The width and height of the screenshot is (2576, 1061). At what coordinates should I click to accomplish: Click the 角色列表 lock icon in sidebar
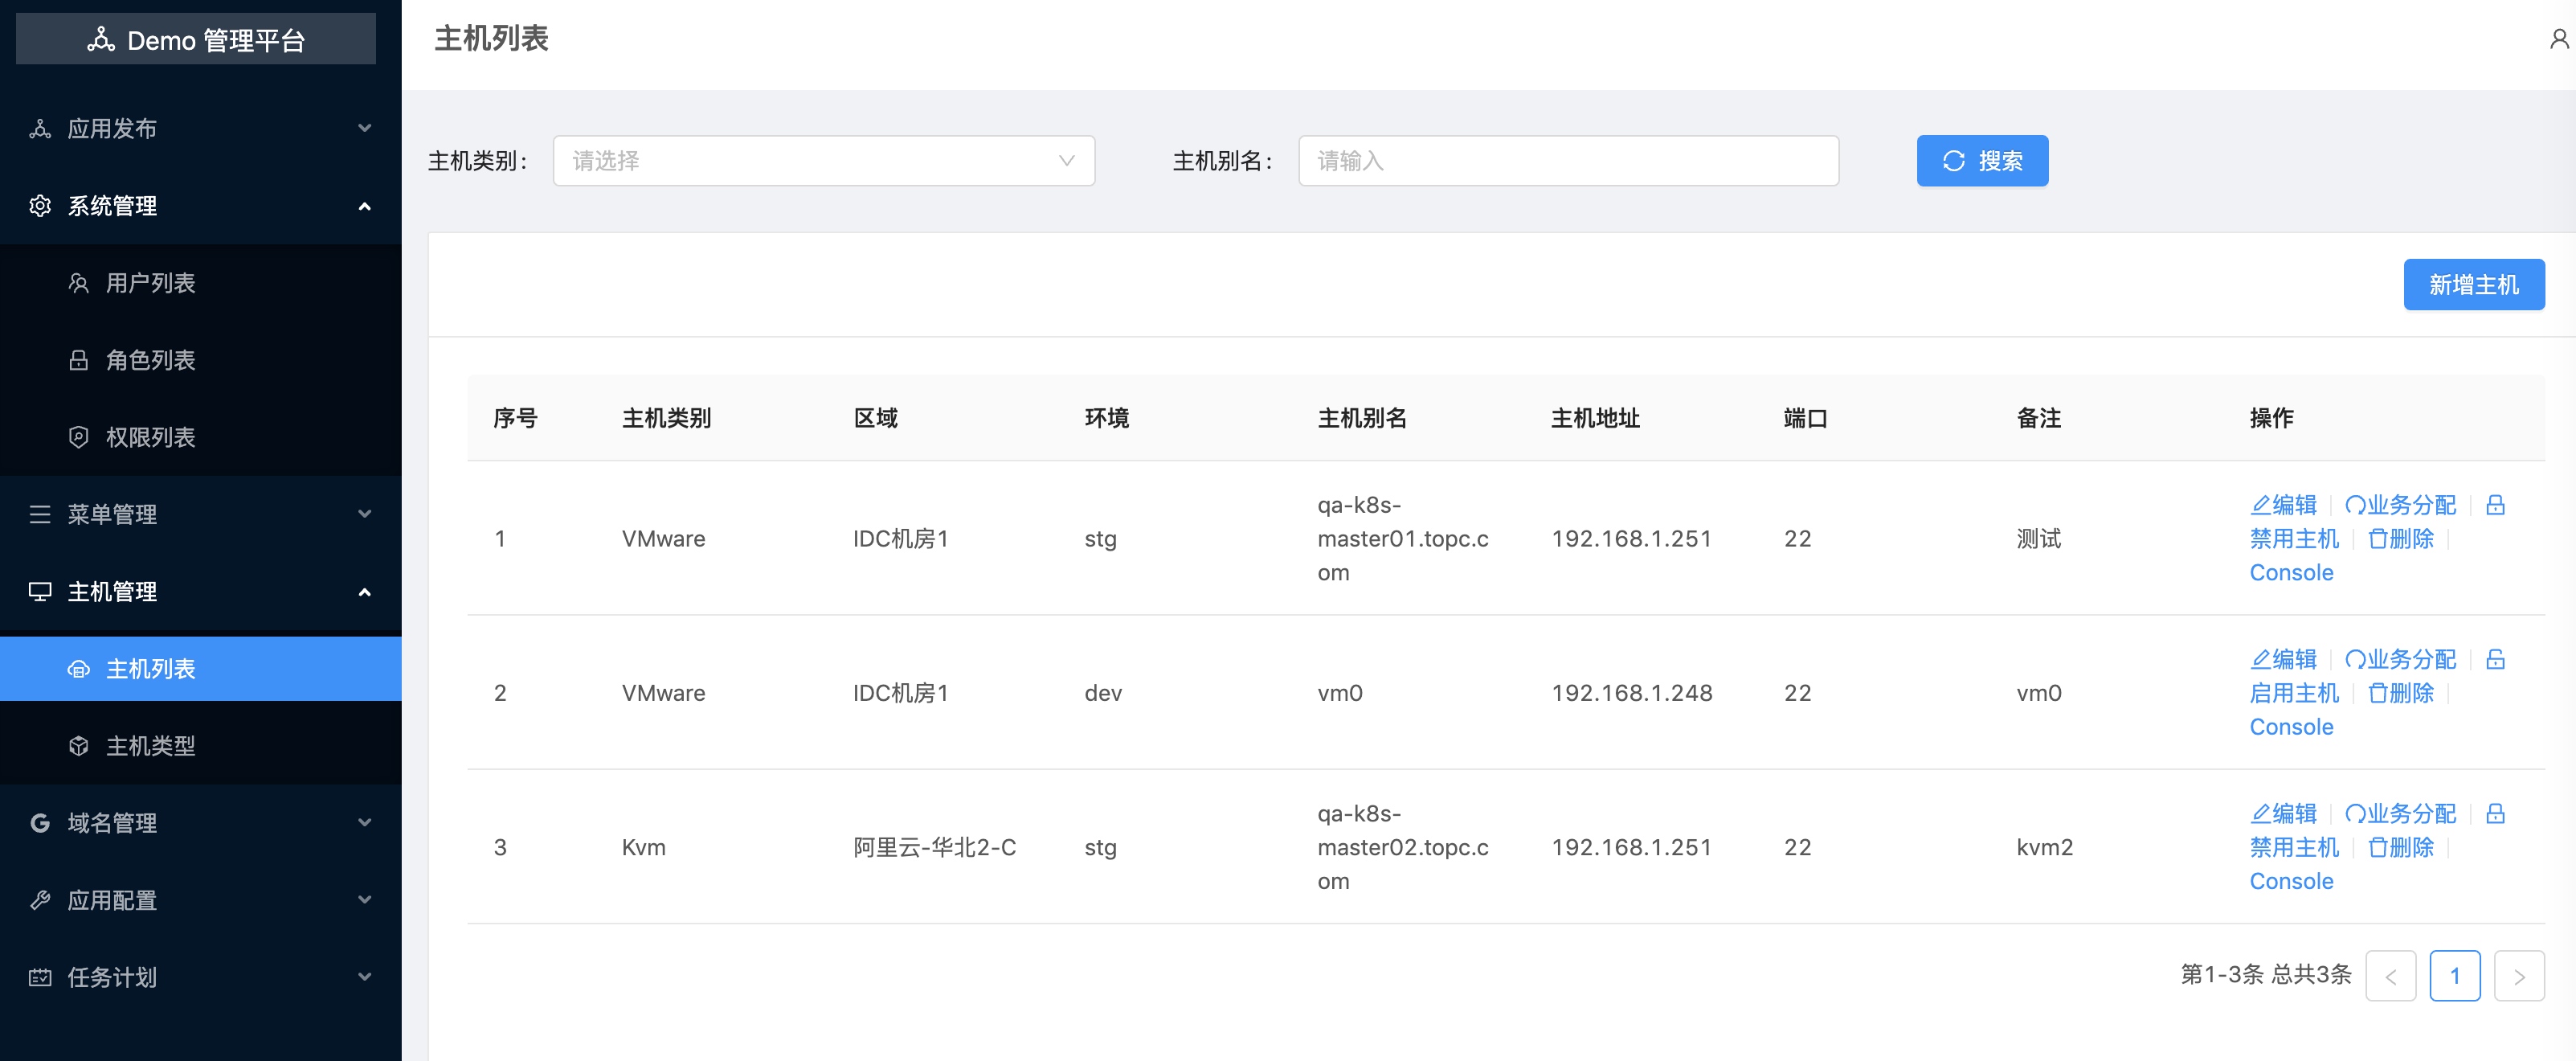79,360
